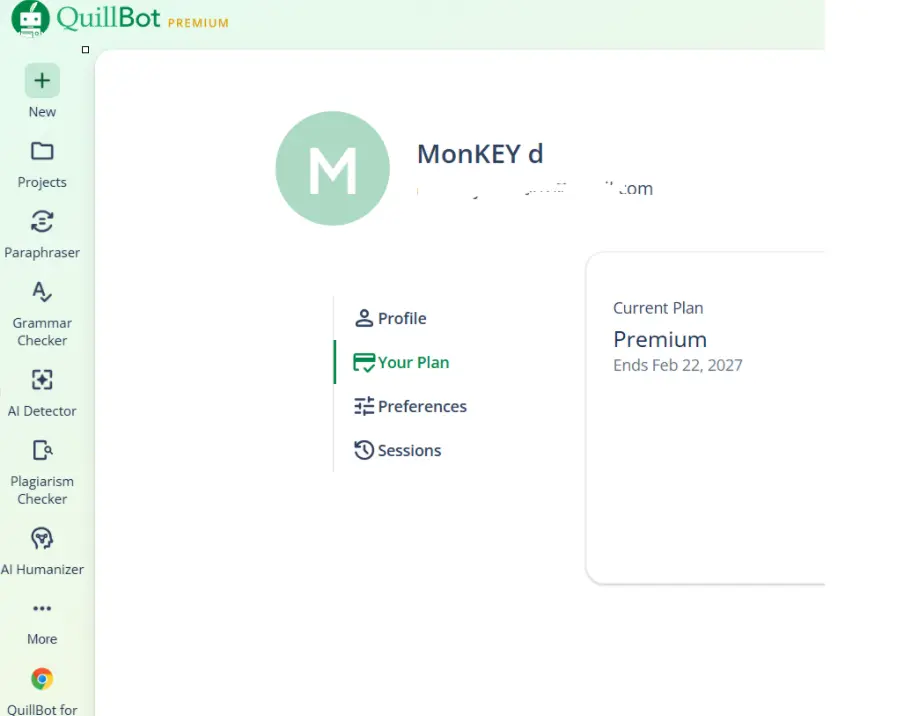Open the AI Humanizer icon

click(42, 538)
